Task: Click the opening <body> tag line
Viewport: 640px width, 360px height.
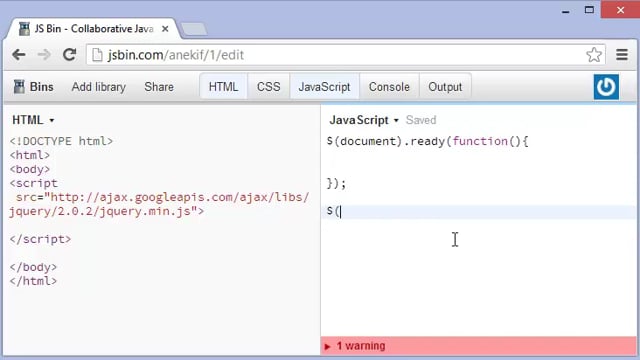Action: [30, 169]
